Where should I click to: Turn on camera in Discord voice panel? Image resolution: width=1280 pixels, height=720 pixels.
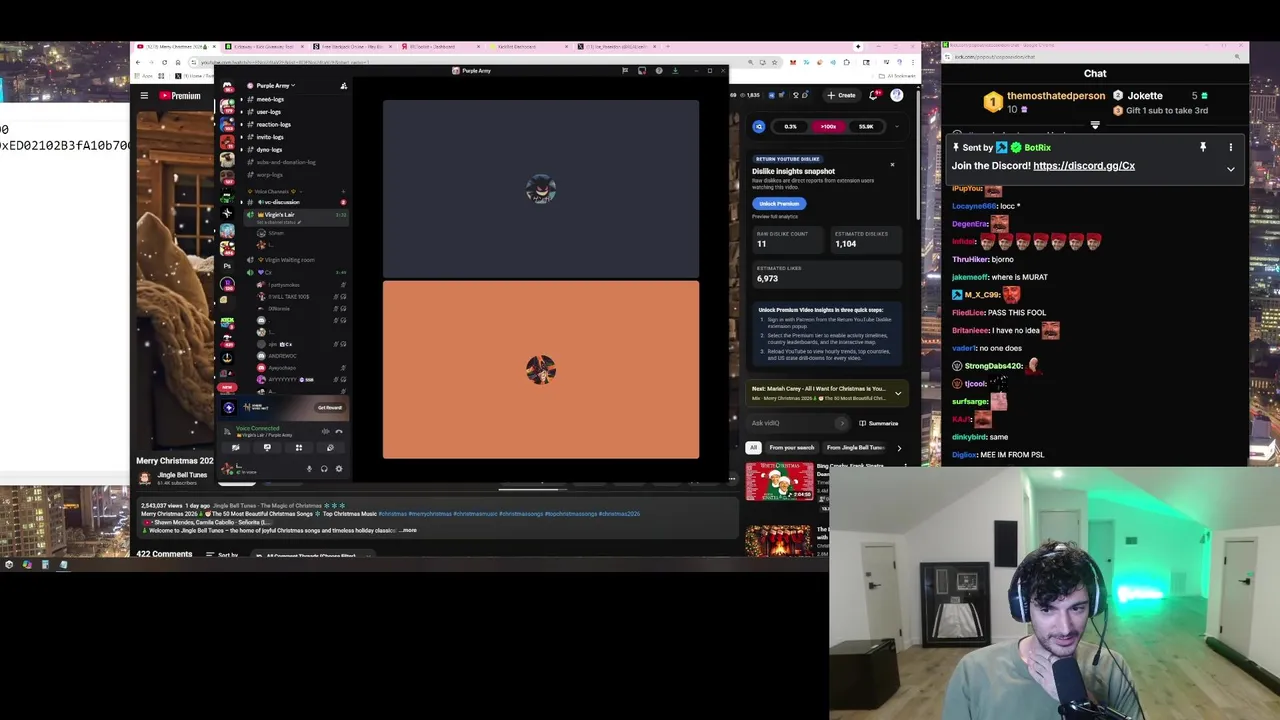235,448
